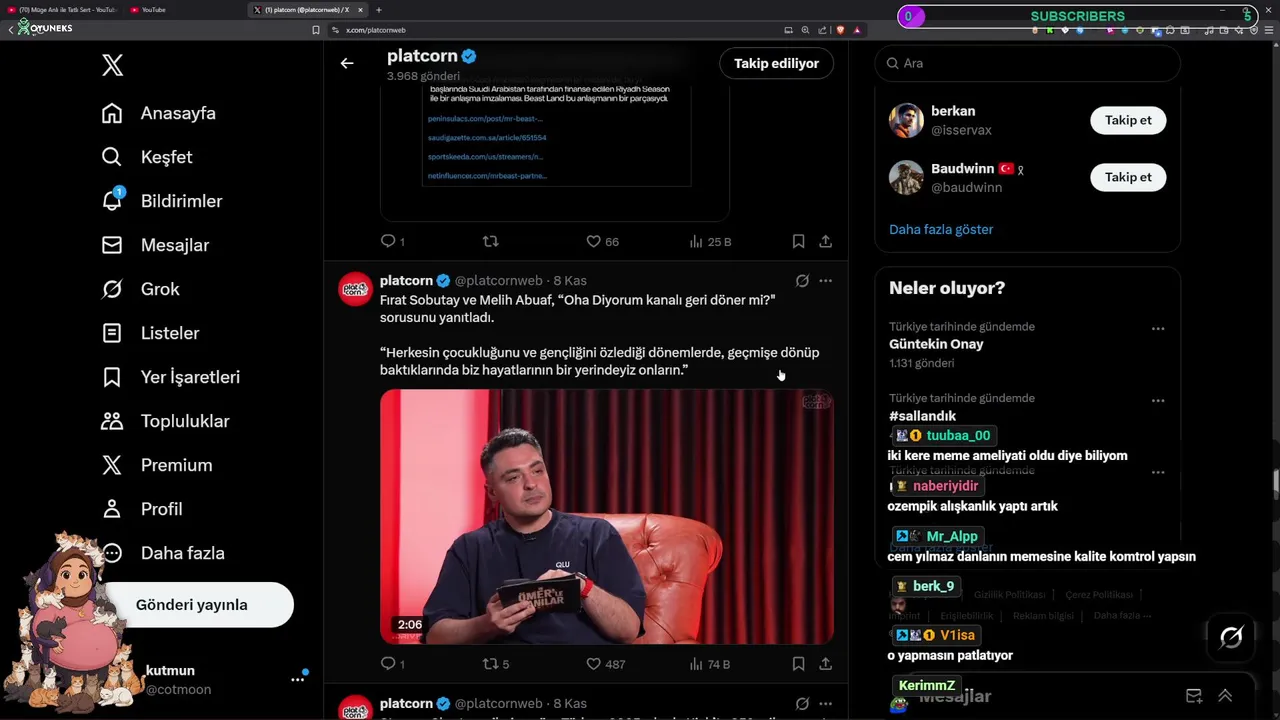
Task: Expand Daha fazla menu
Action: 163,553
